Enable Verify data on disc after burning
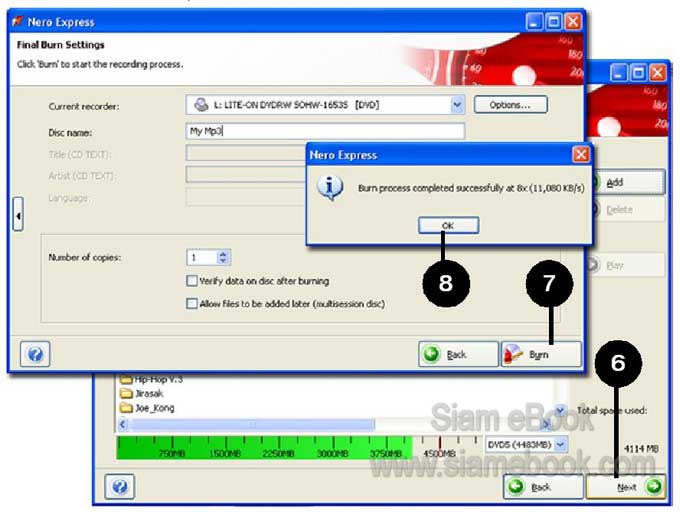 pyautogui.click(x=192, y=281)
